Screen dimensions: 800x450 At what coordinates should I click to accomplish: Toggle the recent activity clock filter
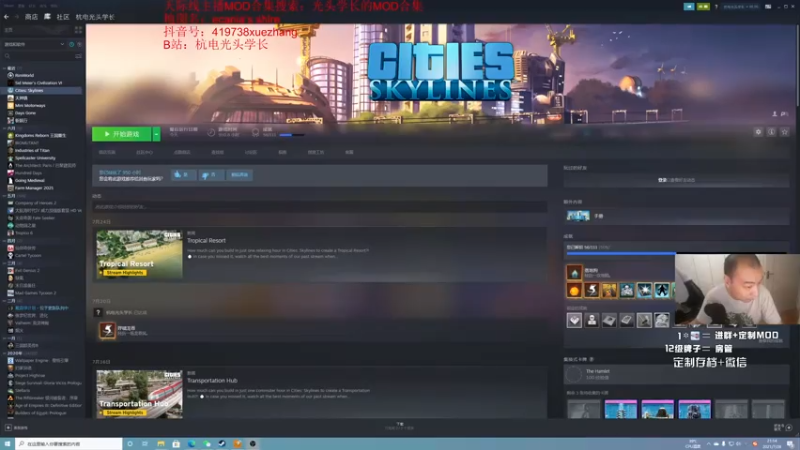point(71,44)
